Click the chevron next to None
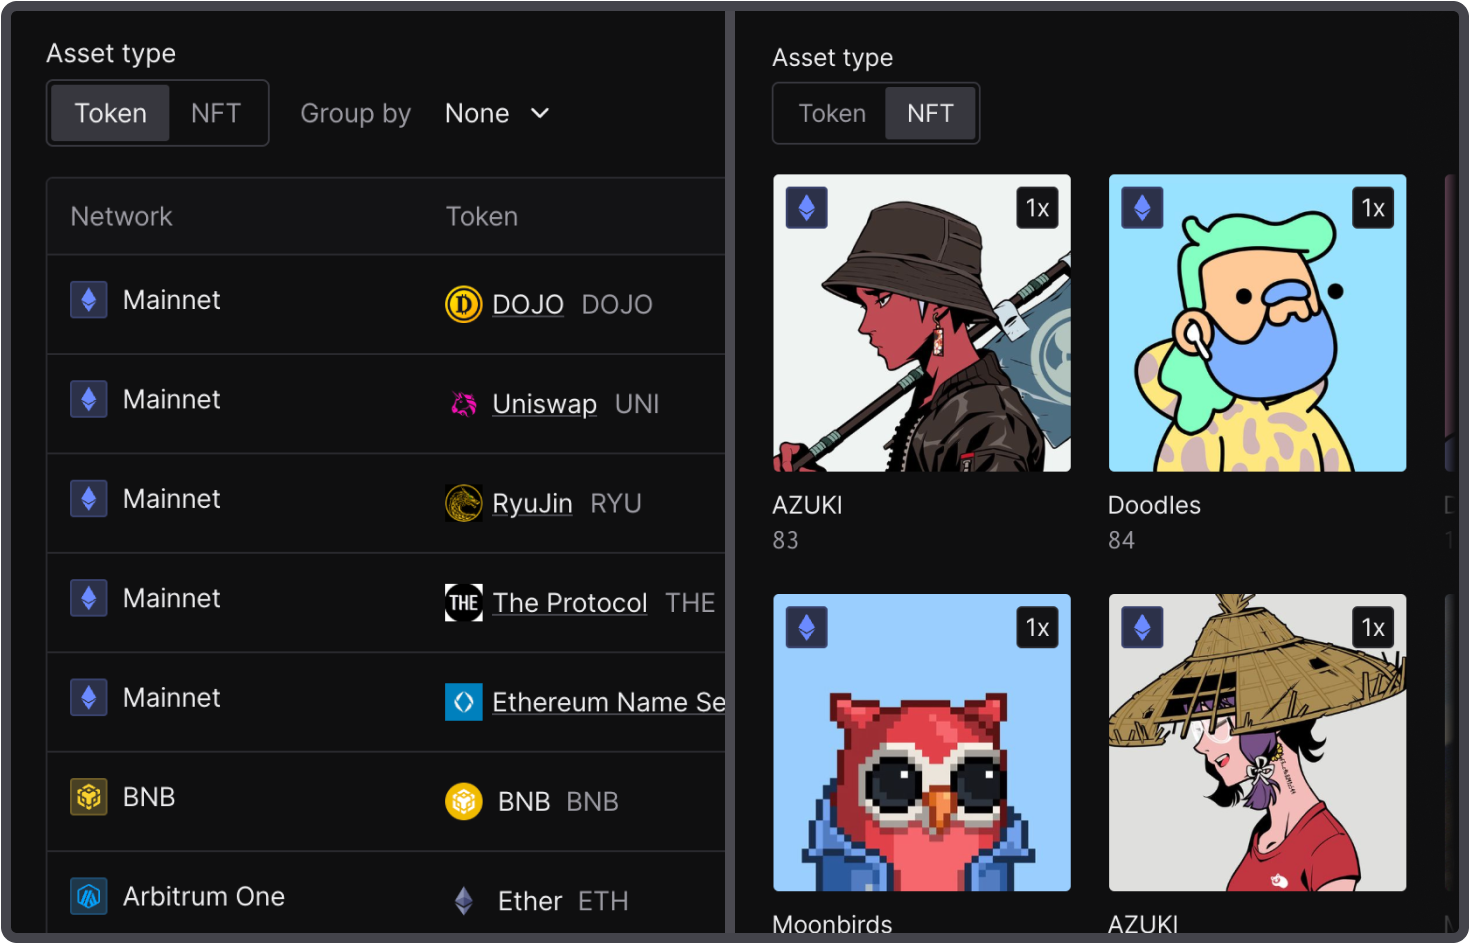The image size is (1469, 943). 540,113
